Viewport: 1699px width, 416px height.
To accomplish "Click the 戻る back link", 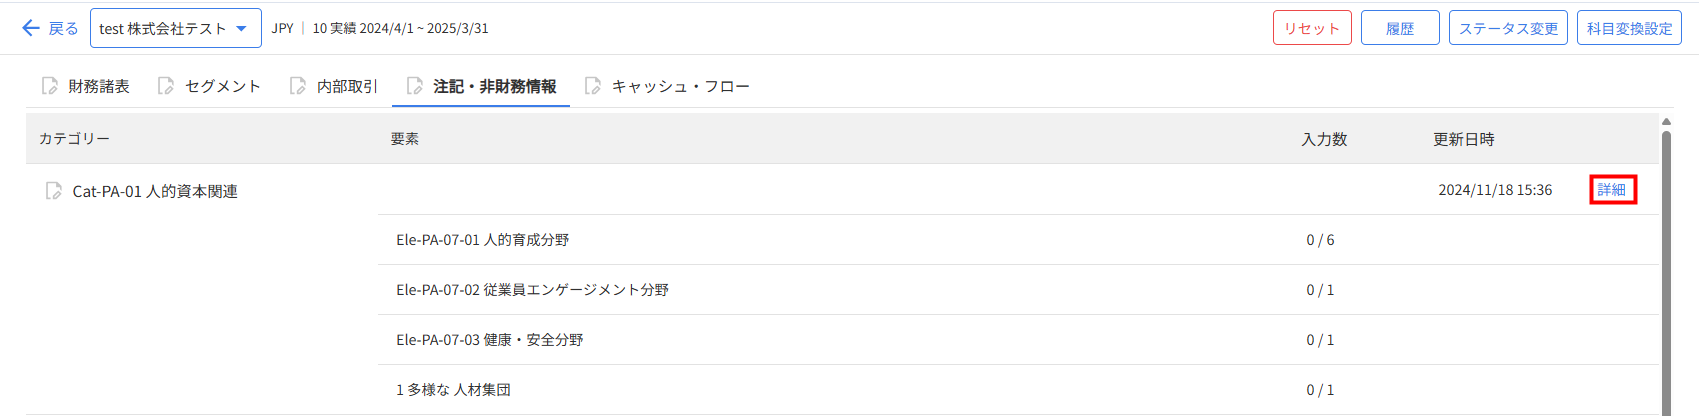I will (63, 28).
